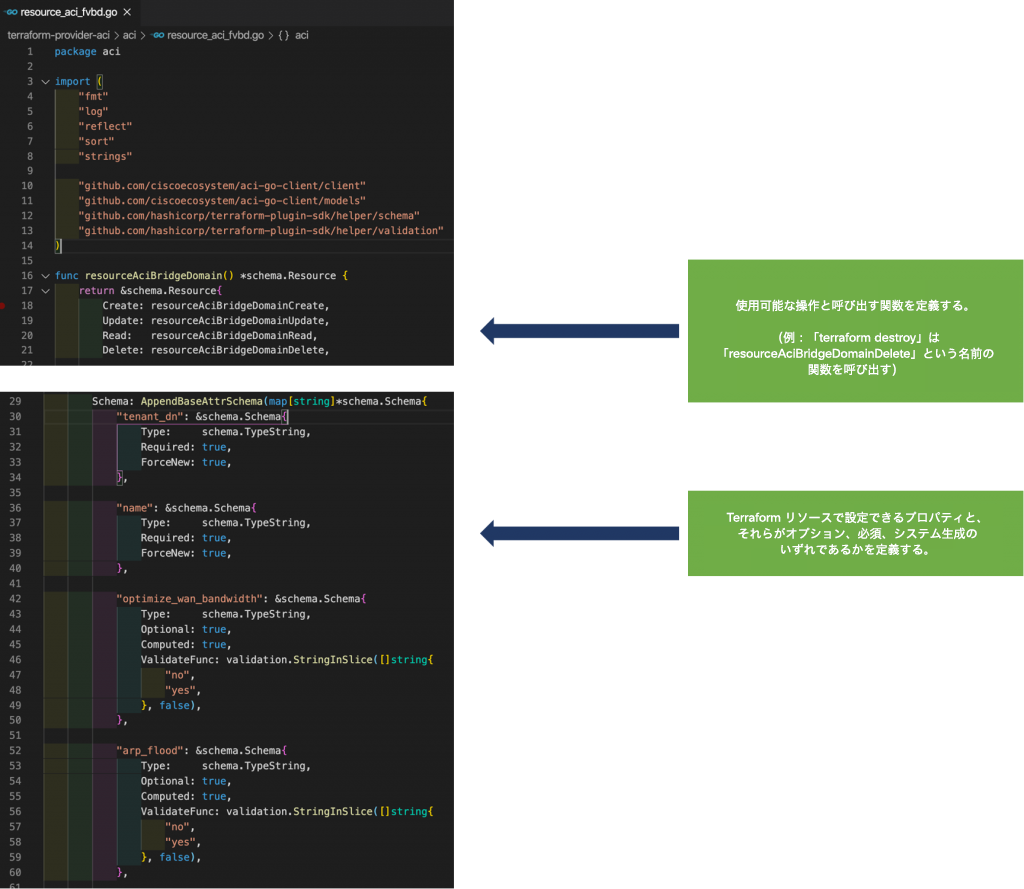1024x889 pixels.
Task: Remove the red breakpoint dot at line 18
Action: [5, 305]
